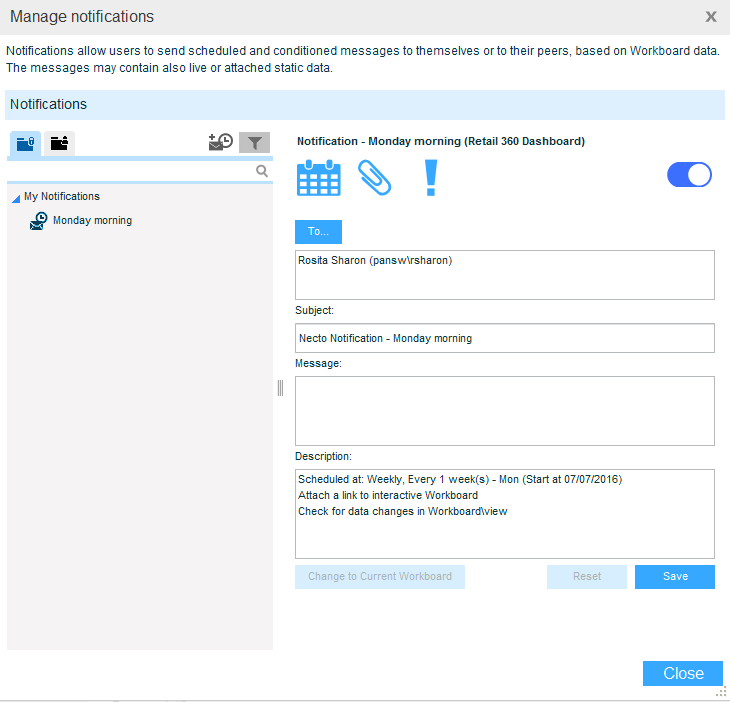Click the filter funnel icon
The image size is (730, 702).
point(255,142)
